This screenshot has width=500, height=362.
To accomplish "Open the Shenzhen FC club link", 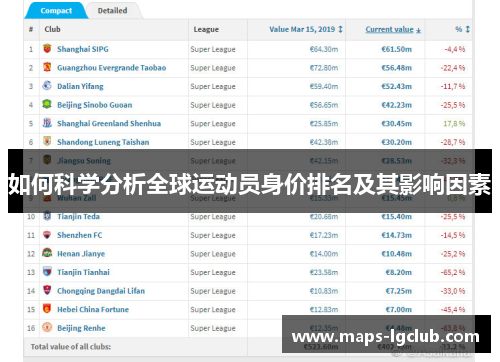I will pyautogui.click(x=80, y=235).
